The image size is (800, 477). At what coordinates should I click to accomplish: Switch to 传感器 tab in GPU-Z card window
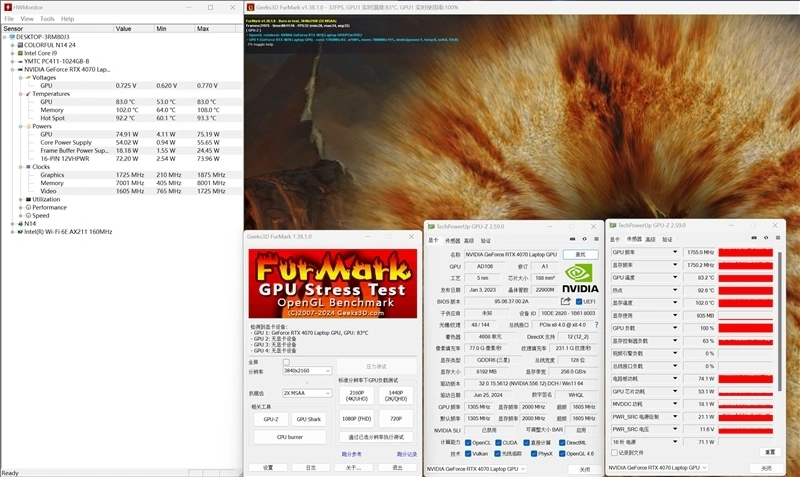pos(452,241)
